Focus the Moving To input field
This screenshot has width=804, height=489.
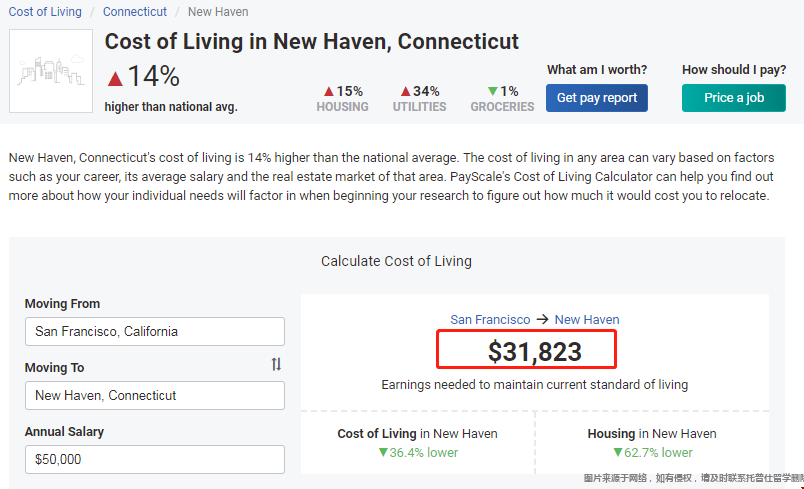pos(155,395)
